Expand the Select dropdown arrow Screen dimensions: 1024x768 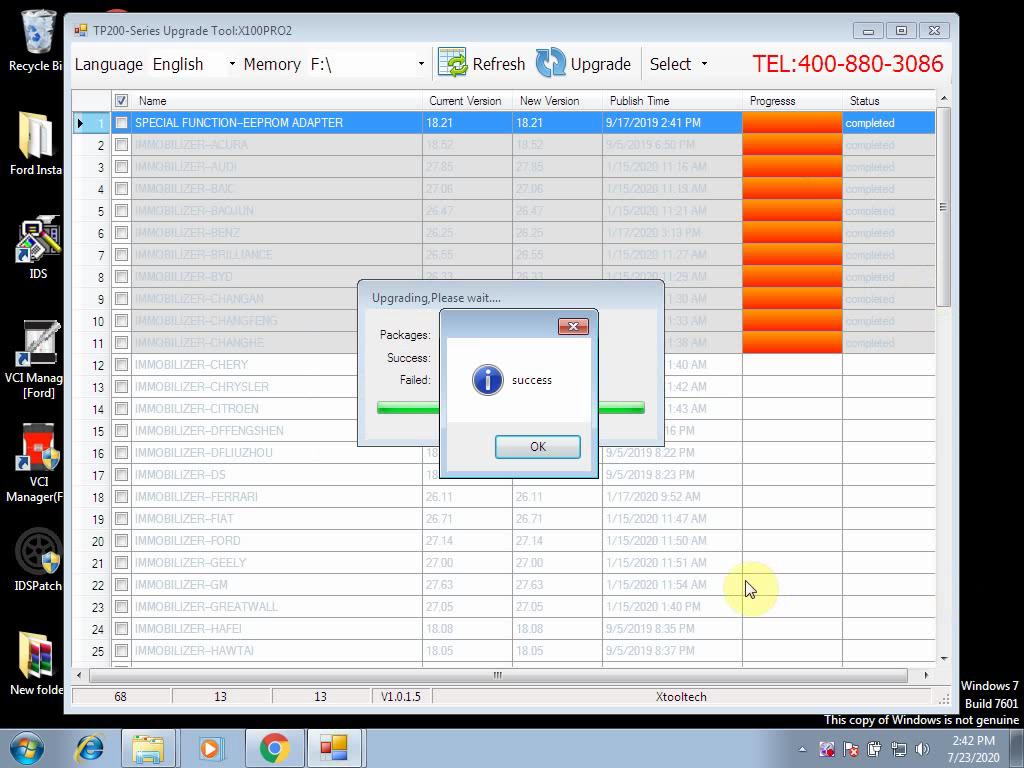[704, 64]
